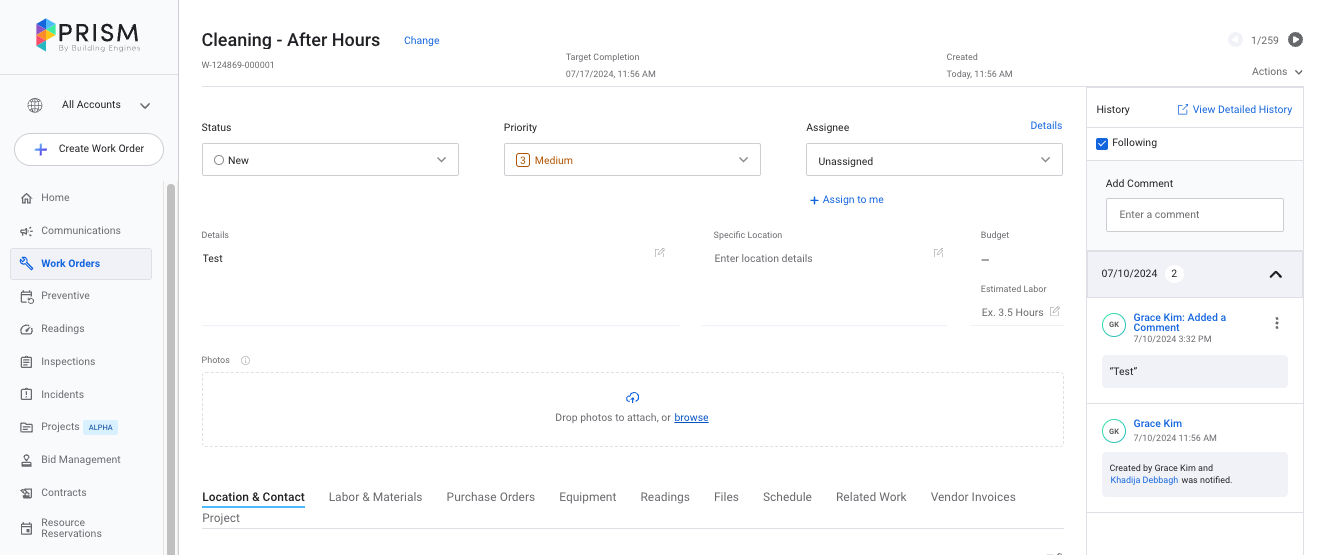This screenshot has height=555, width=1319.
Task: Click the edit icon for Specific Location
Action: (x=938, y=253)
